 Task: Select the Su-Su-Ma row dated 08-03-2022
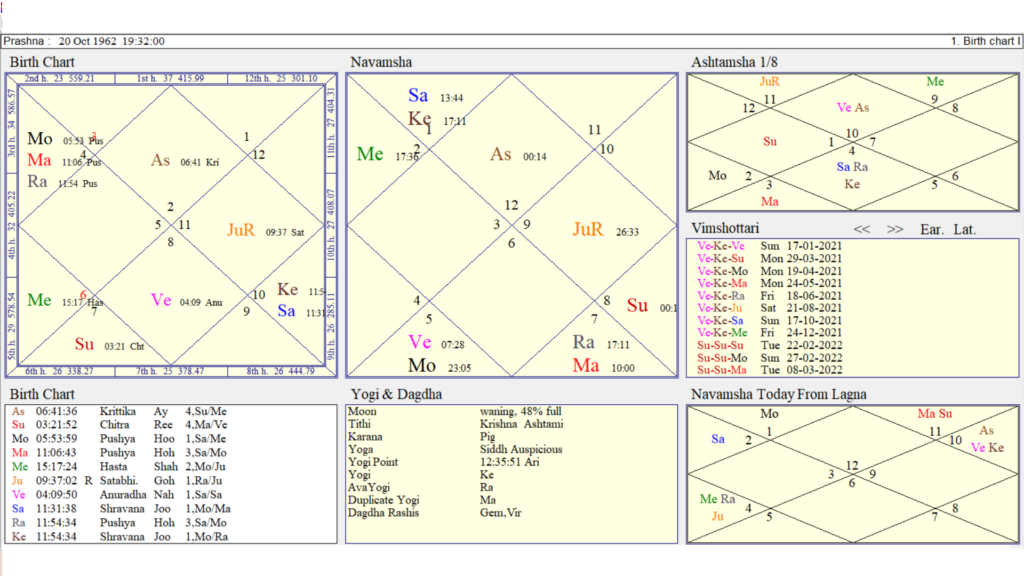click(x=769, y=370)
